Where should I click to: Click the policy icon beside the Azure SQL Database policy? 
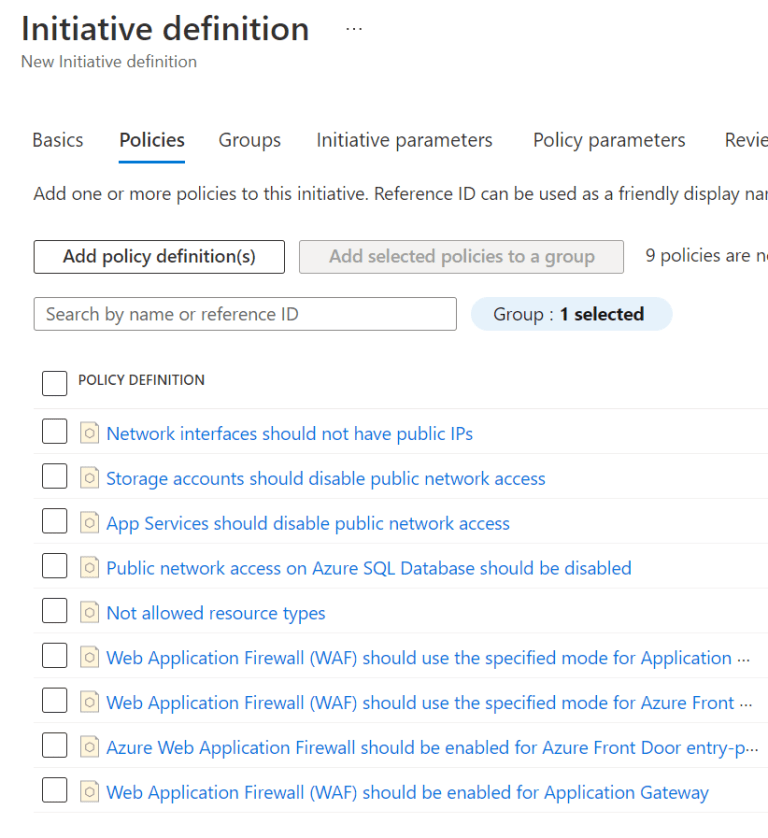(89, 566)
